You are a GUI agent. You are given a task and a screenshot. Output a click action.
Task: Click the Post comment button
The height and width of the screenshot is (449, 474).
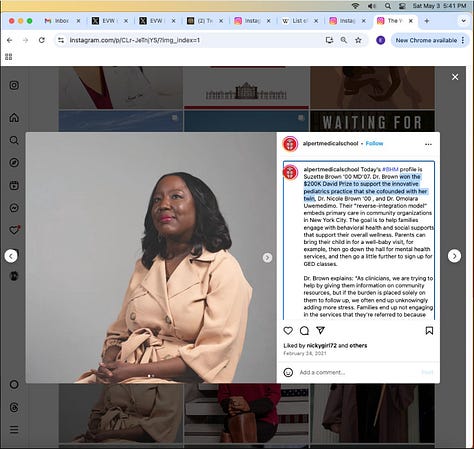pyautogui.click(x=427, y=372)
